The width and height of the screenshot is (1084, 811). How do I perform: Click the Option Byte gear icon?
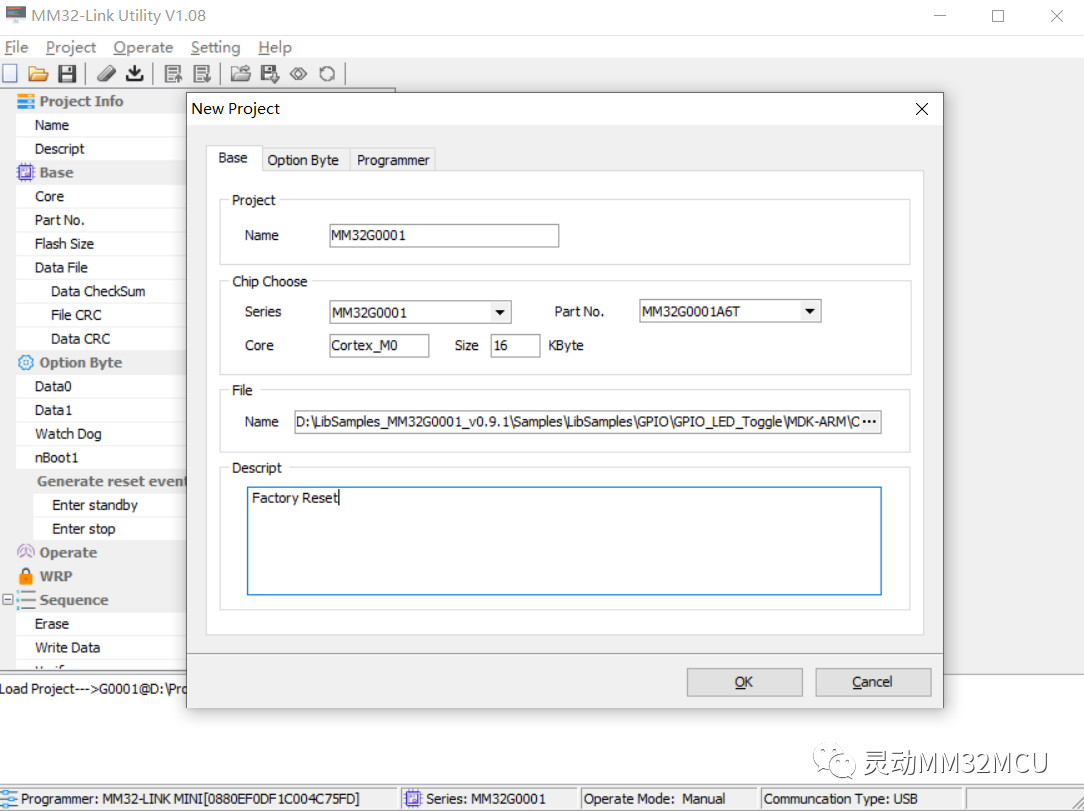click(x=26, y=362)
